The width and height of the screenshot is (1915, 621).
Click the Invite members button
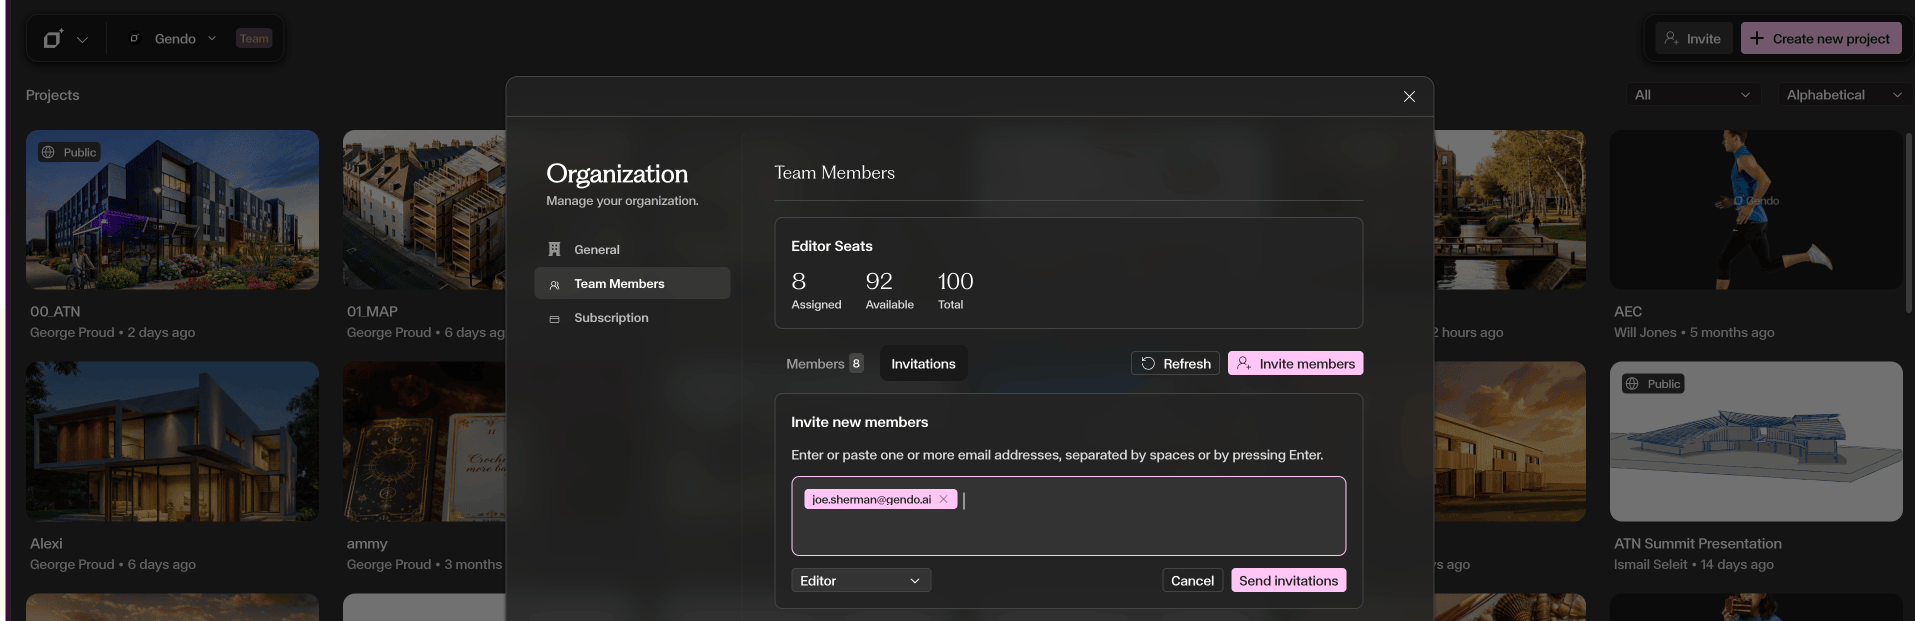pos(1295,364)
